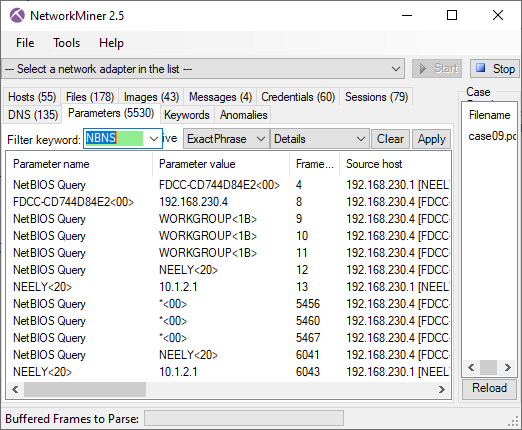
Task: Click scroll-right arrow of parameters table scrollbar
Action: click(442, 389)
